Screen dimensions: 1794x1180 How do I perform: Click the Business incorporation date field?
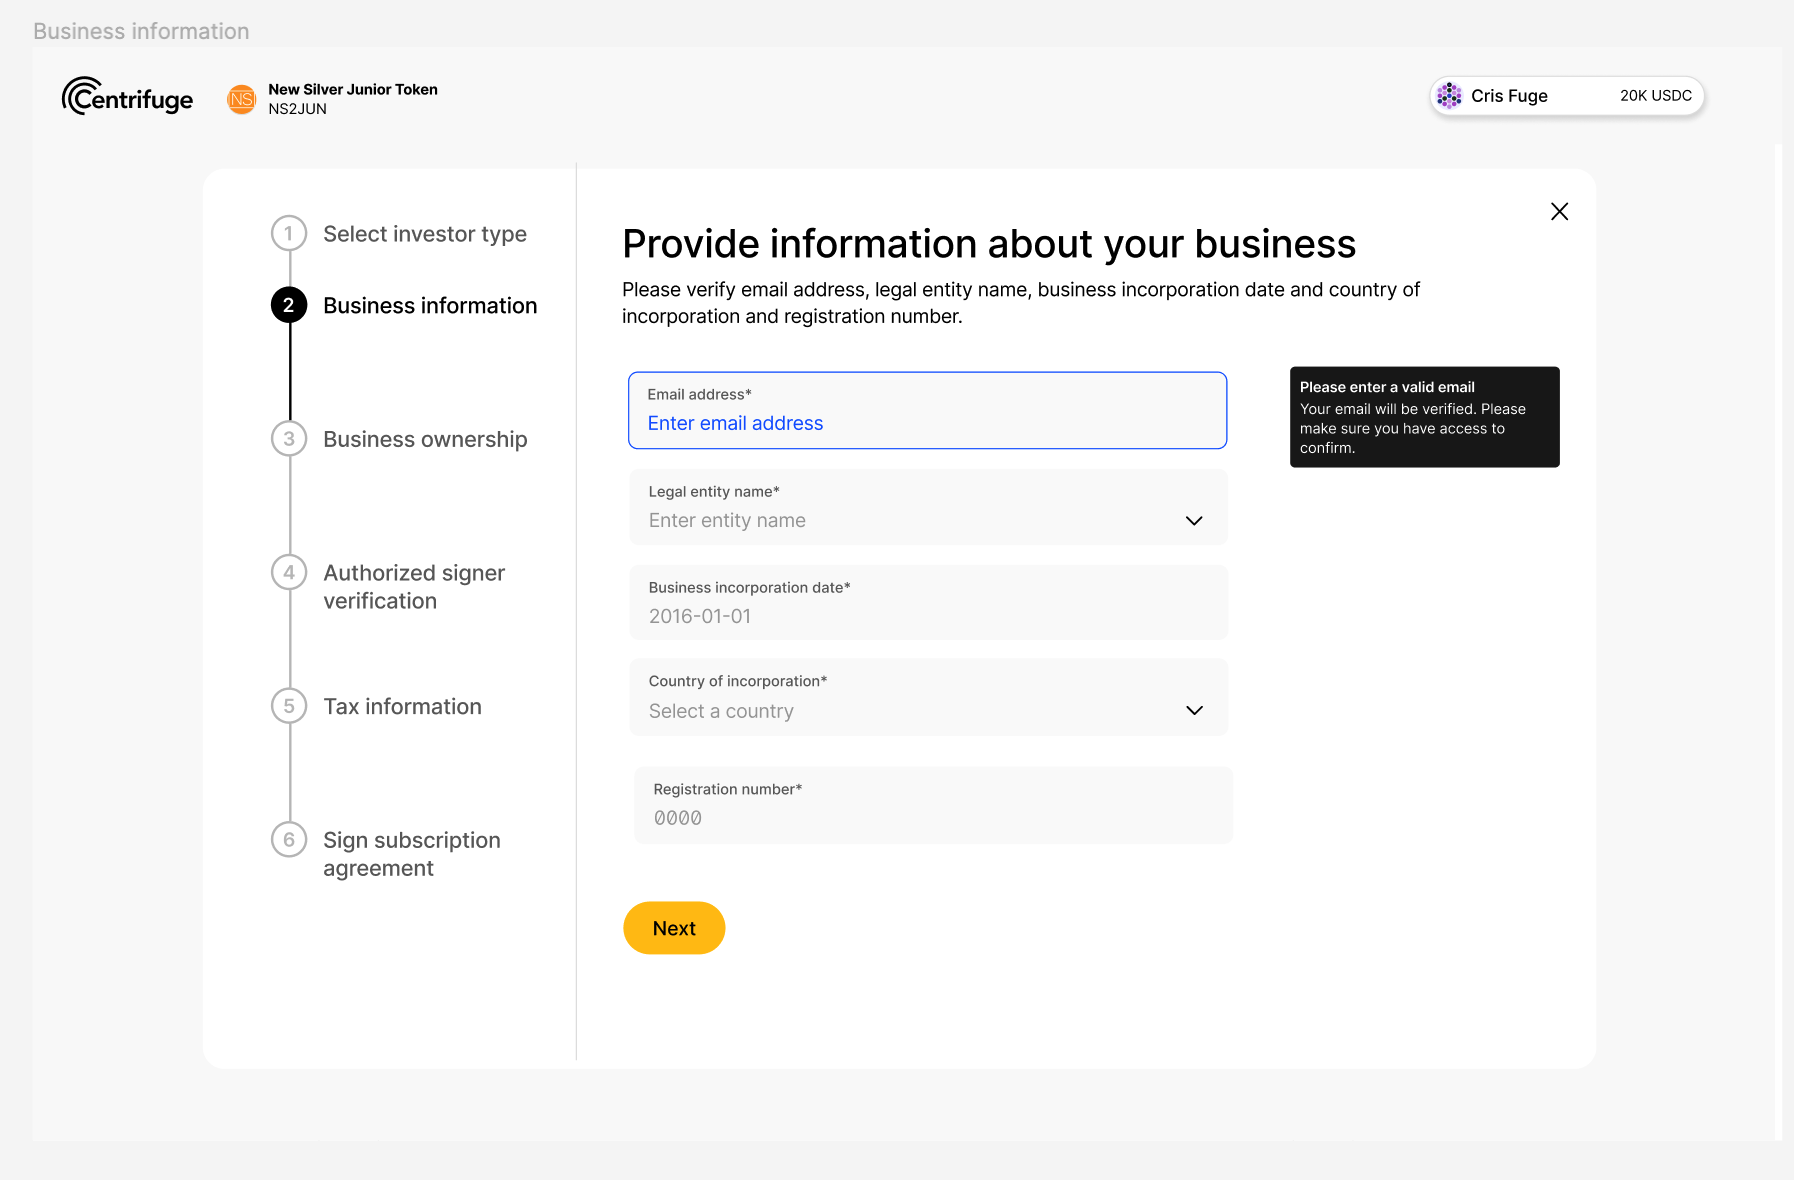(x=928, y=603)
